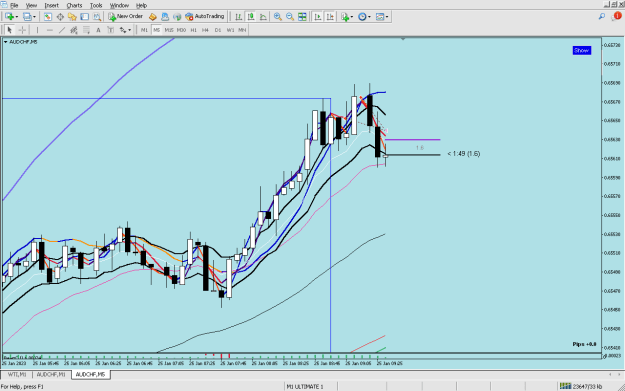Expand the Indicators dropdown arrow
This screenshot has width=625, height=391.
click(352, 17)
